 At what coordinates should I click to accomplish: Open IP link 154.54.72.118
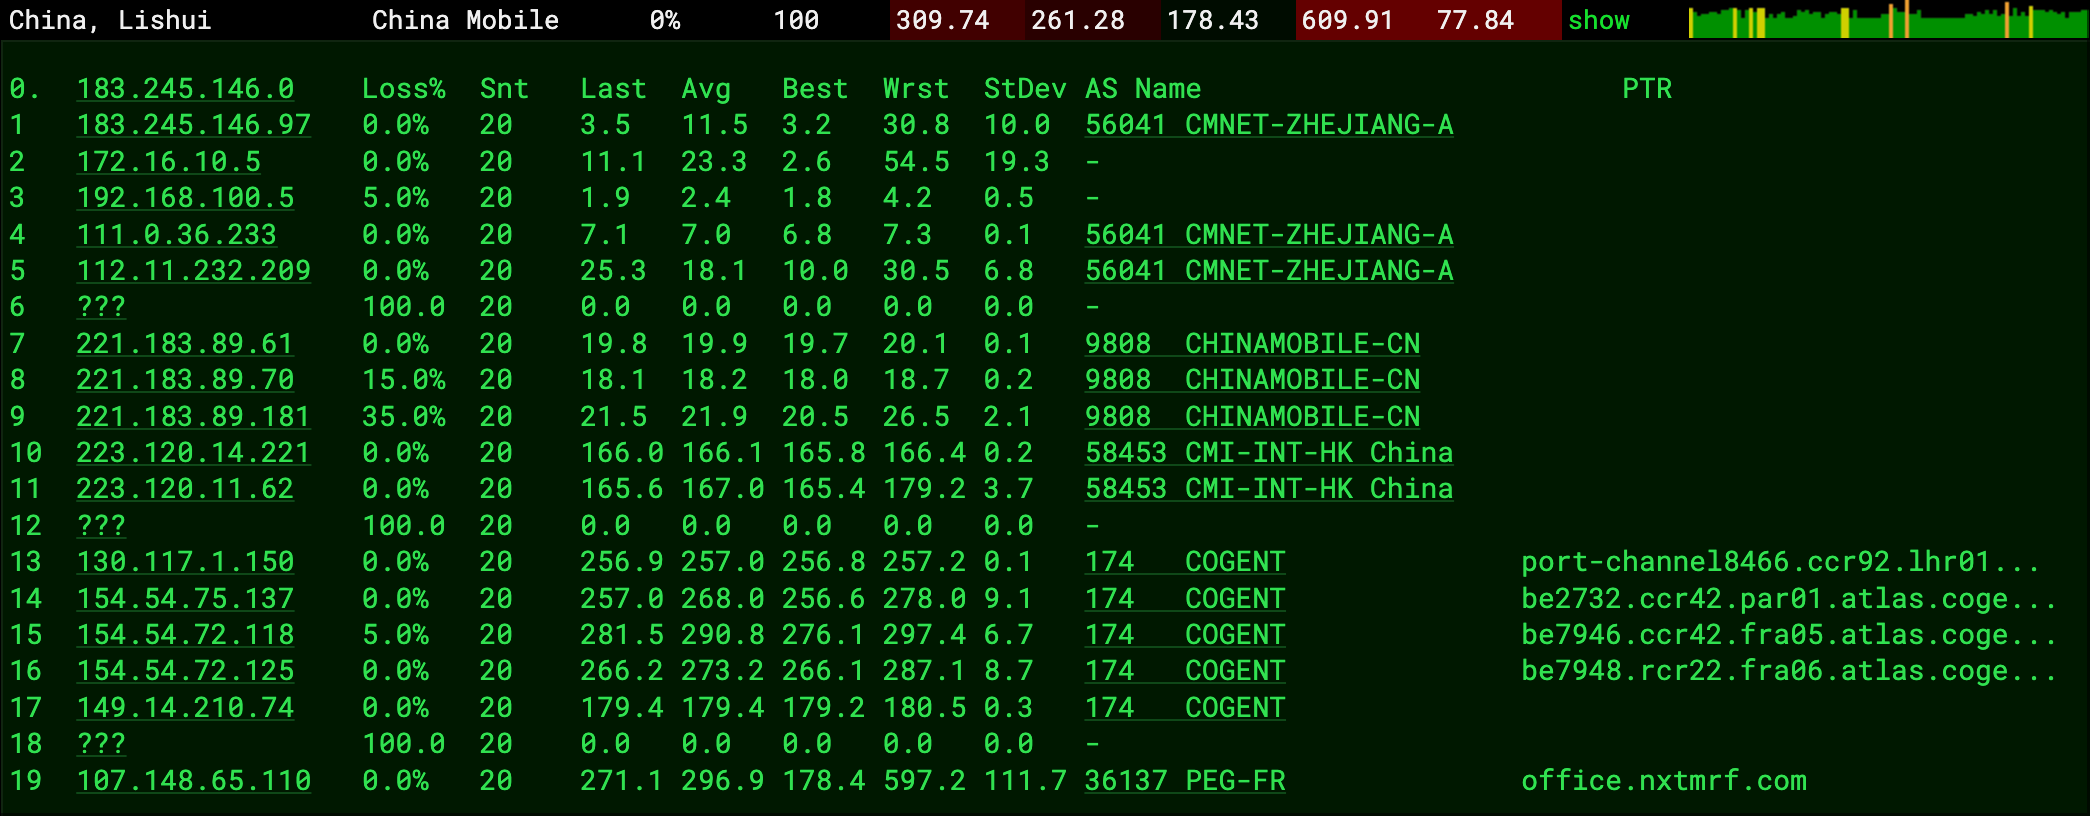click(x=185, y=635)
